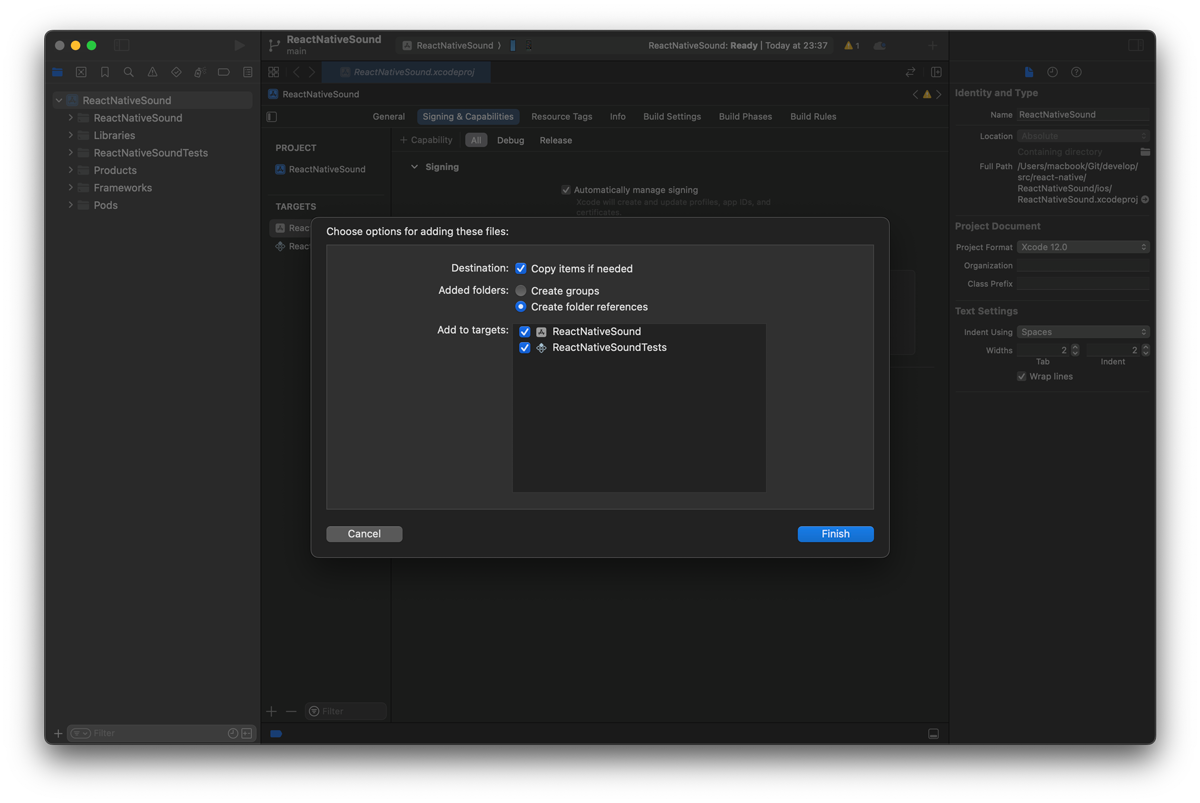This screenshot has height=803, width=1200.
Task: Click the Indent width stepper
Action: 1146,350
